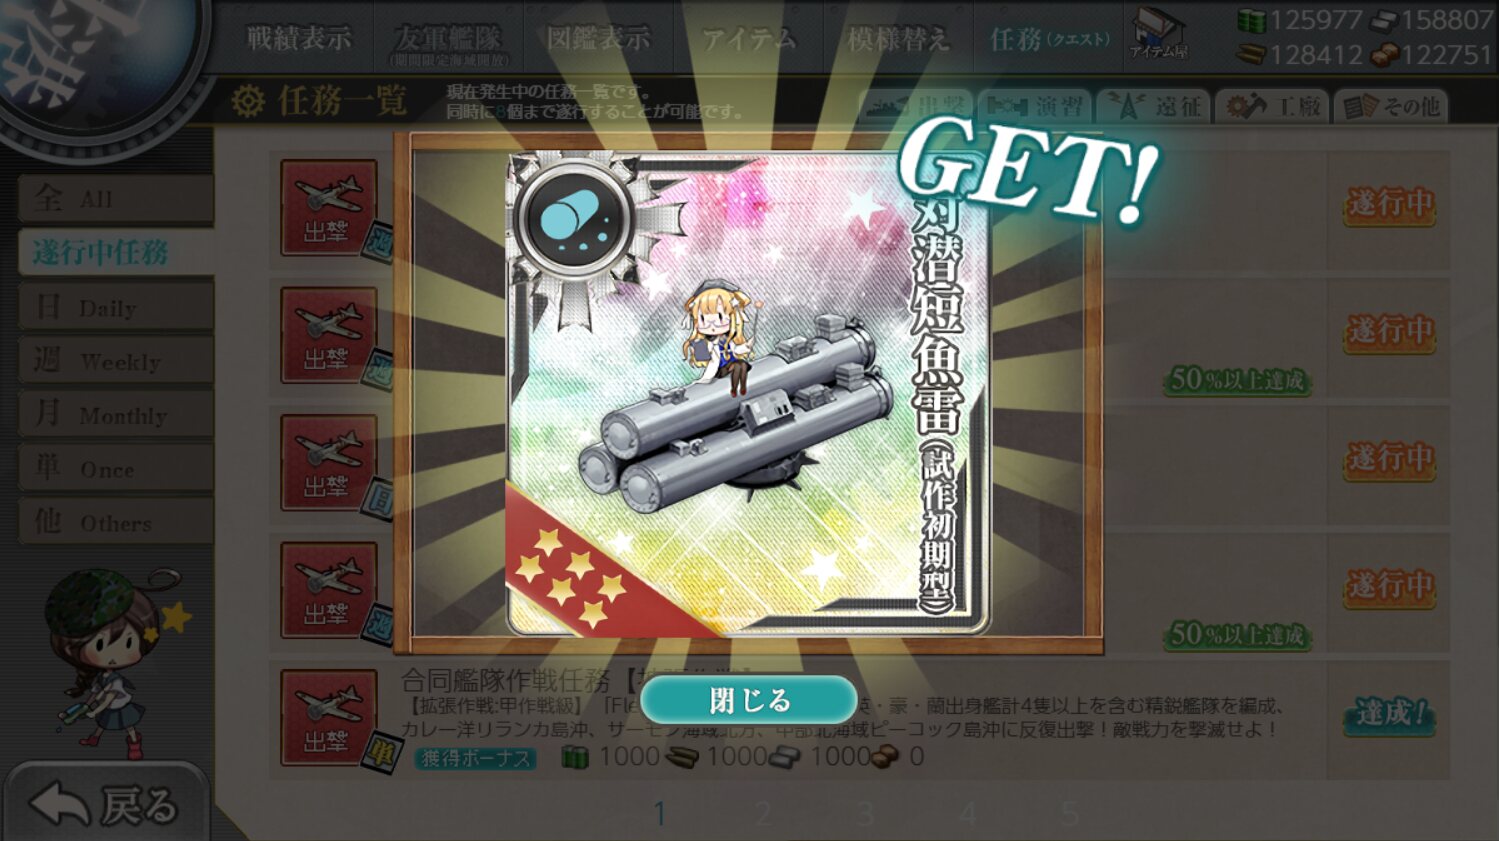Select the 他 Others quest filter

coord(116,522)
